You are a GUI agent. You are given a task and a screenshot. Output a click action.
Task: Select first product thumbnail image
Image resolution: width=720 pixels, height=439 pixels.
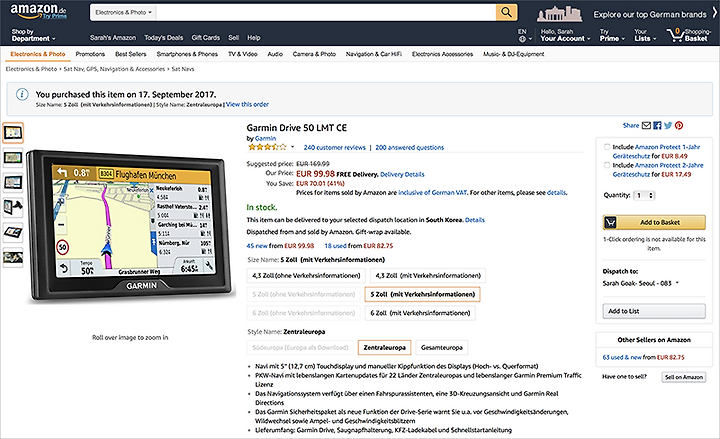point(13,133)
